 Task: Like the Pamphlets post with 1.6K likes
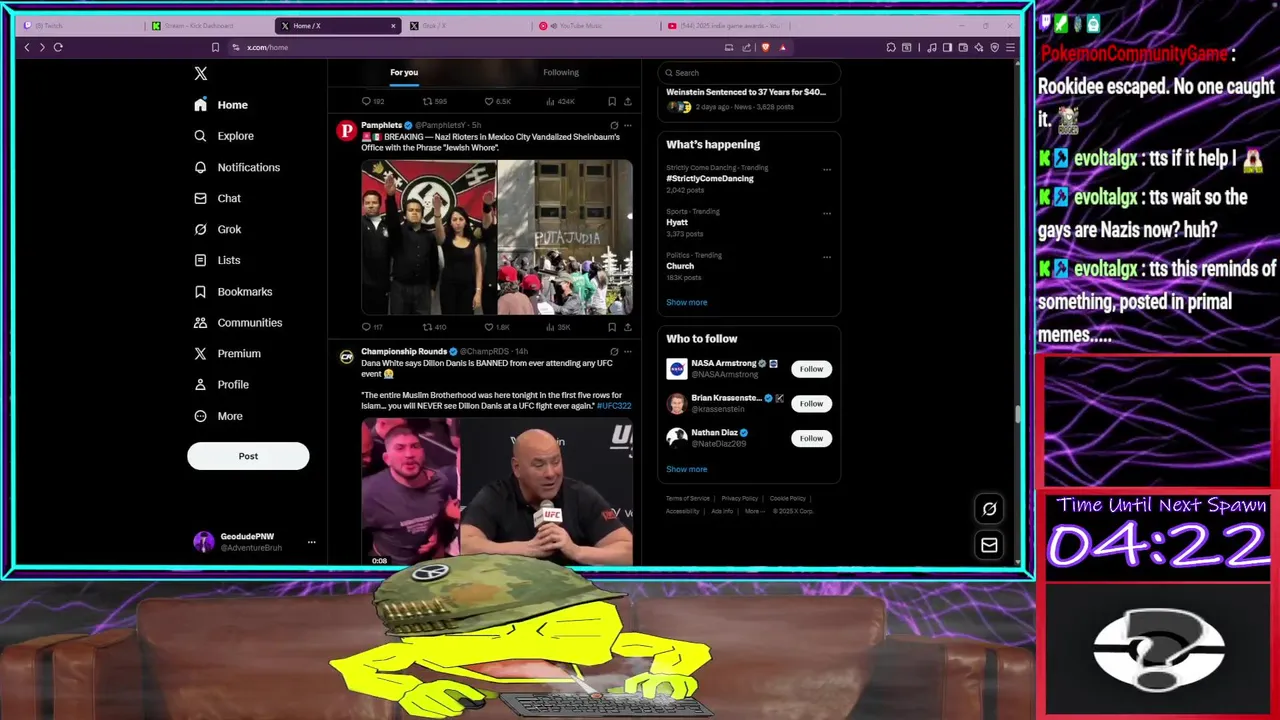point(497,327)
